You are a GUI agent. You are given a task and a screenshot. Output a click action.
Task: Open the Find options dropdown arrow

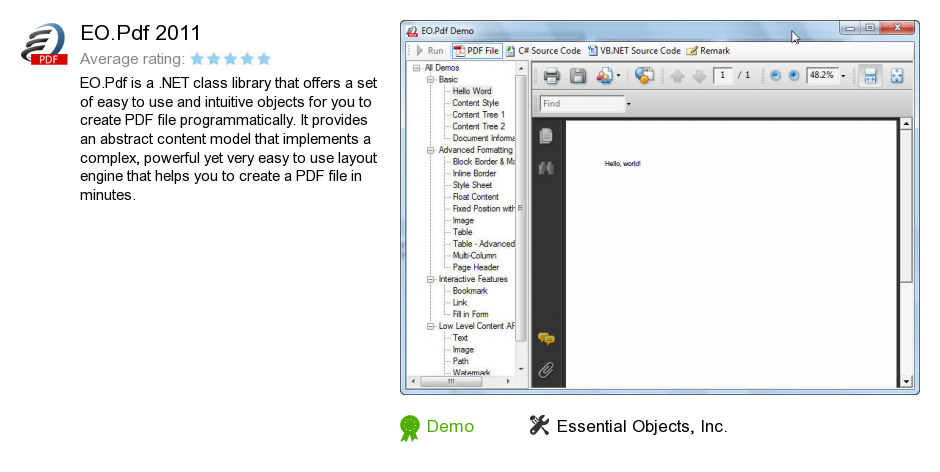[628, 104]
